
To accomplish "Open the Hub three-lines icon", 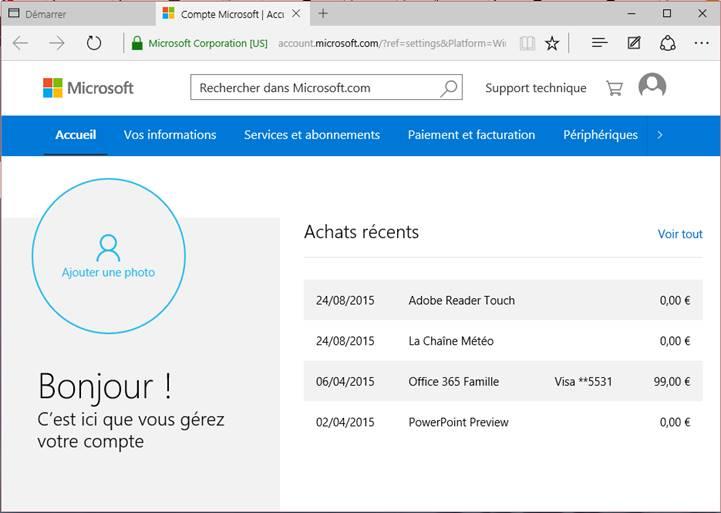I will point(600,43).
